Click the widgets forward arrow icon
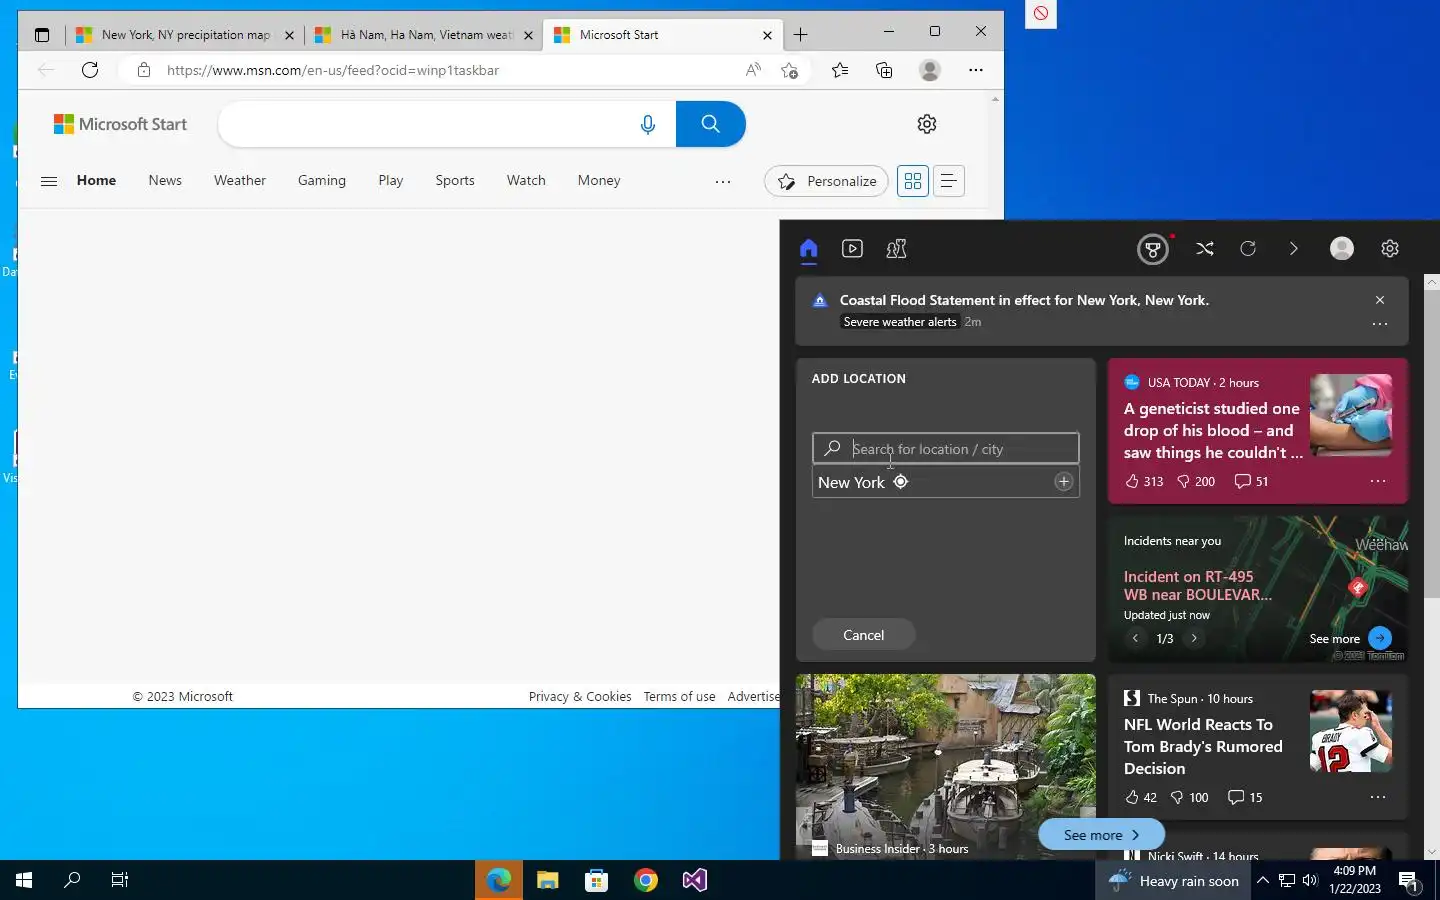The width and height of the screenshot is (1440, 900). coord(1293,249)
